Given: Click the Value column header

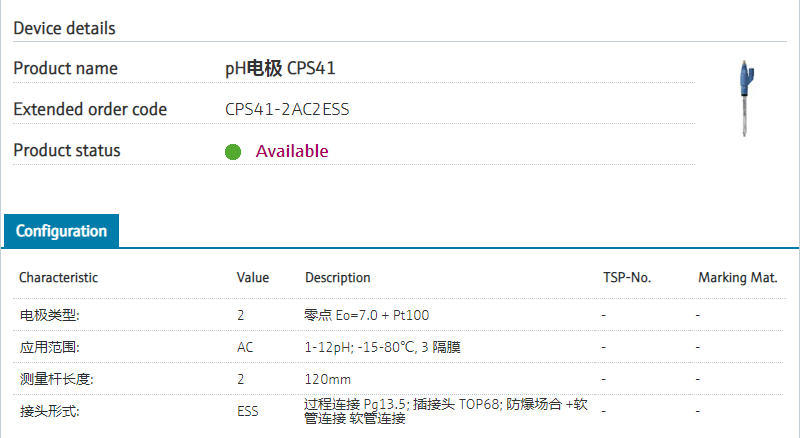Looking at the screenshot, I should point(253,277).
